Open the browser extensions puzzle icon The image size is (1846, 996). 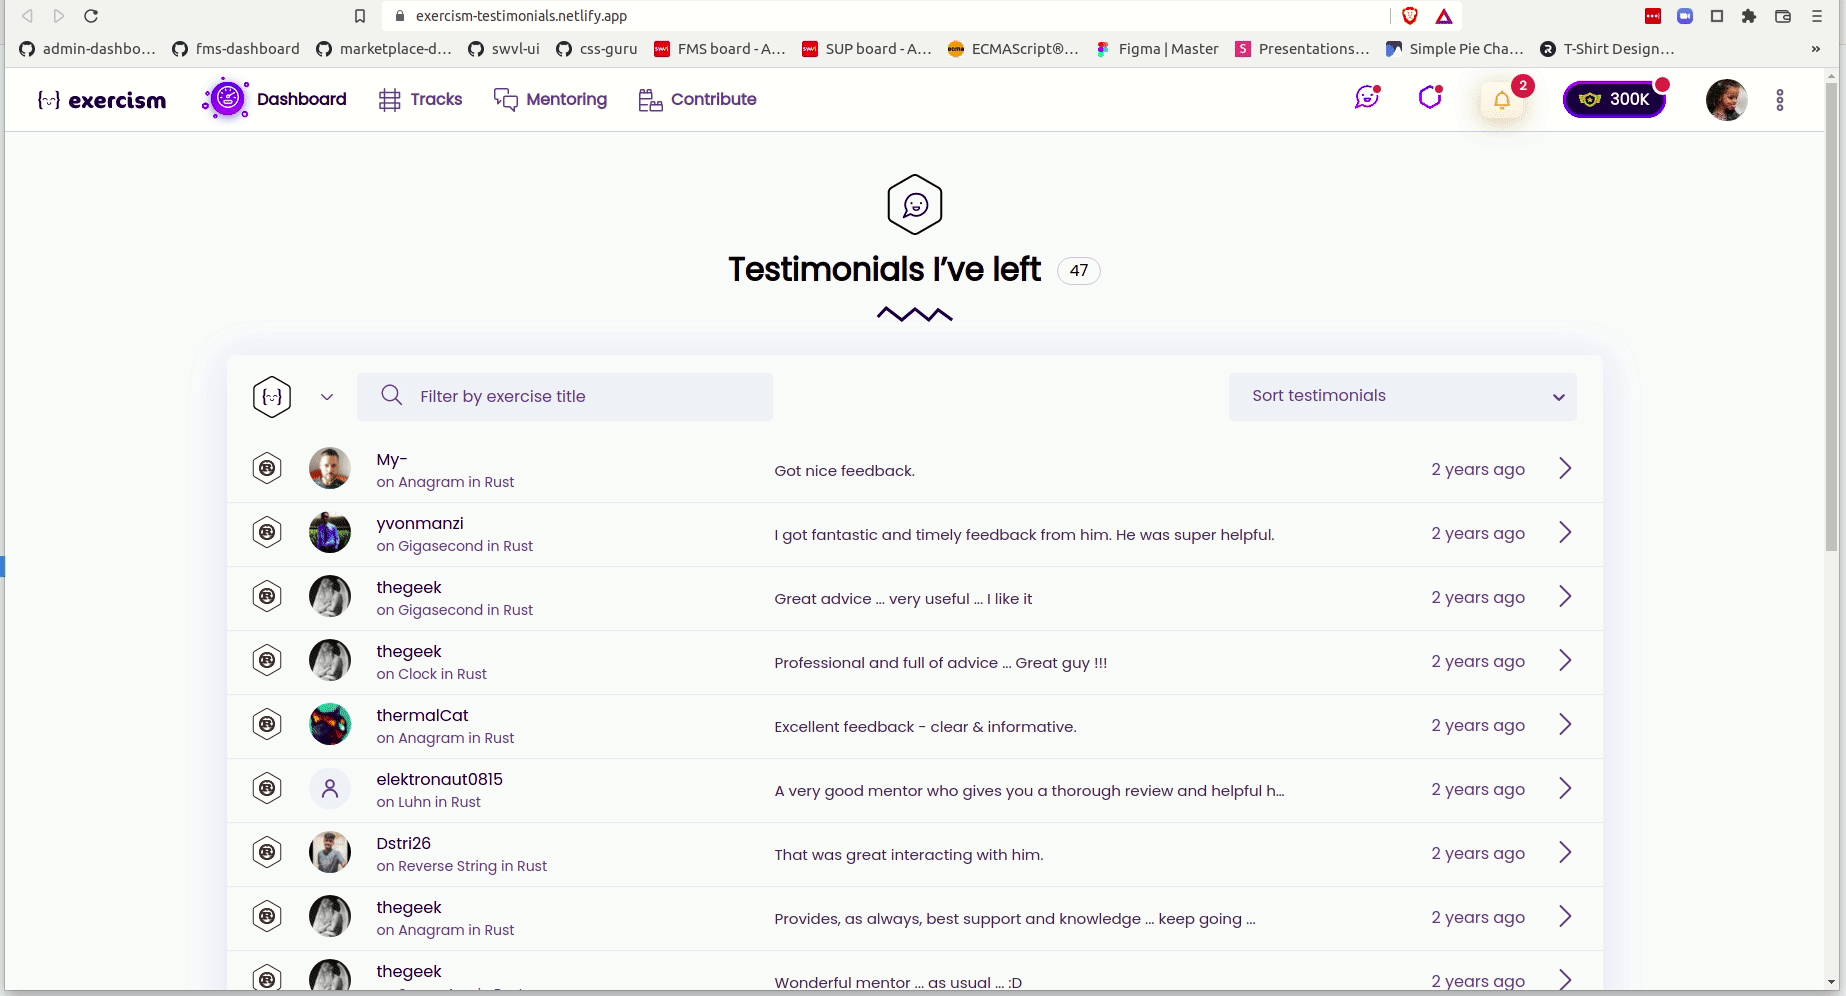(1749, 16)
